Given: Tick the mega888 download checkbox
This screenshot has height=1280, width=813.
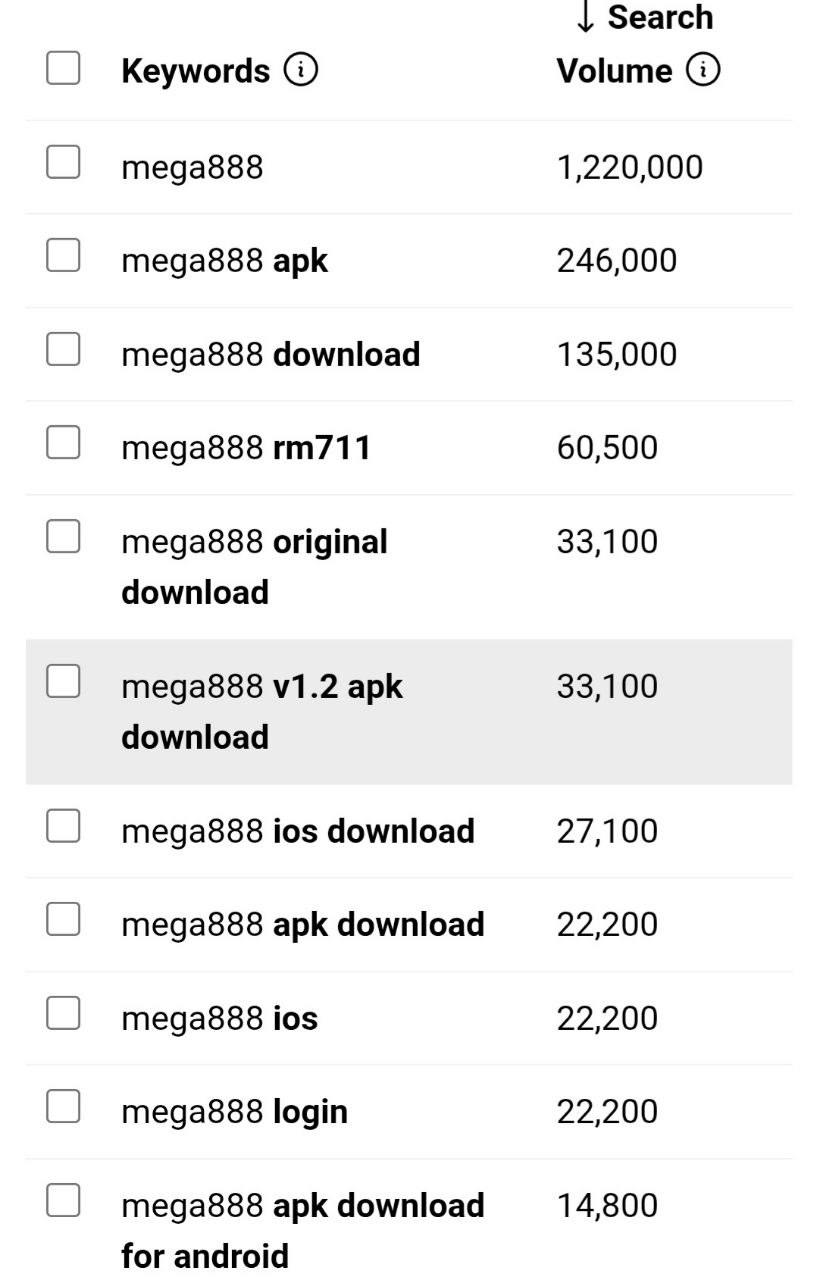Looking at the screenshot, I should pos(63,350).
